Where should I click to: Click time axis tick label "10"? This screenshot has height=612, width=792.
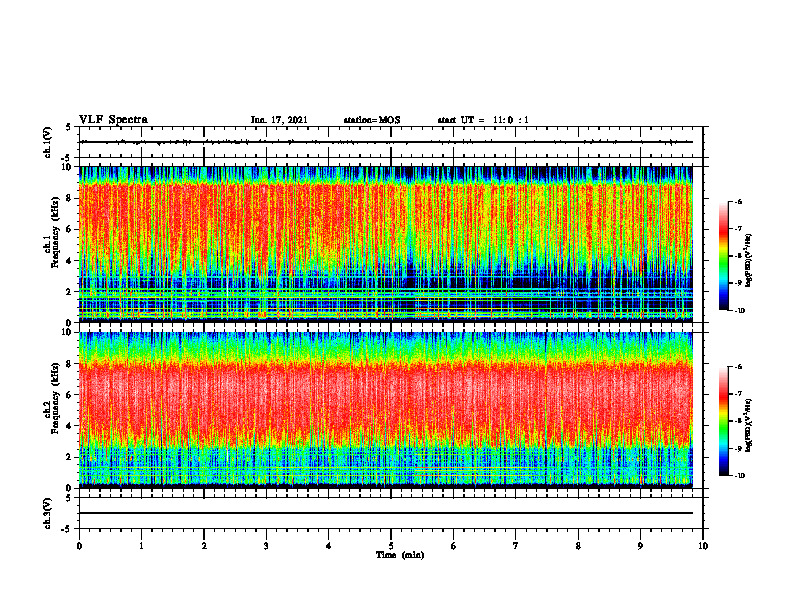(x=703, y=546)
